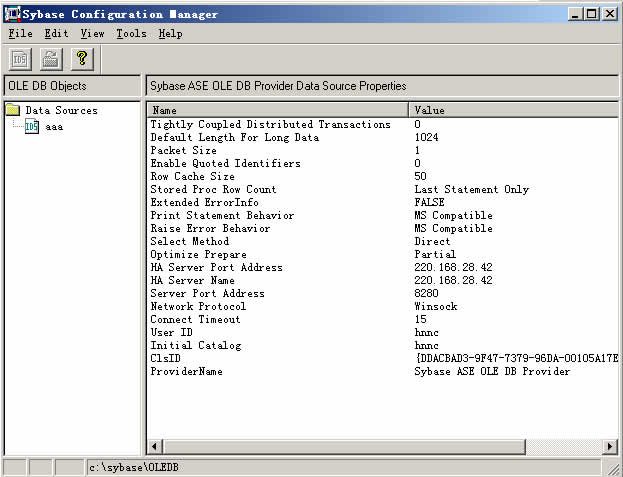Click the Sybase ASE OLE DB Provider value
The width and height of the screenshot is (623, 477).
[x=492, y=372]
